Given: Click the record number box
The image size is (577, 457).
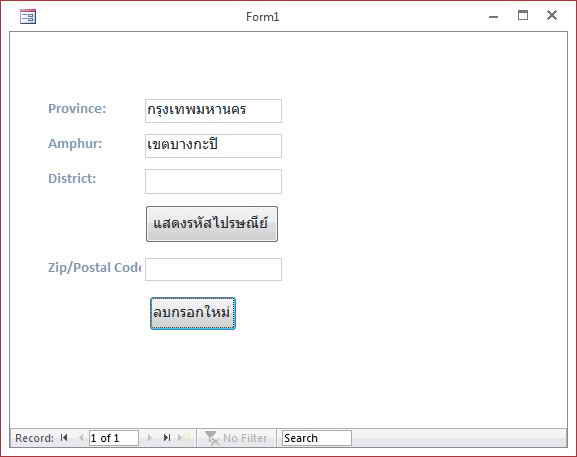Looking at the screenshot, I should [x=113, y=438].
